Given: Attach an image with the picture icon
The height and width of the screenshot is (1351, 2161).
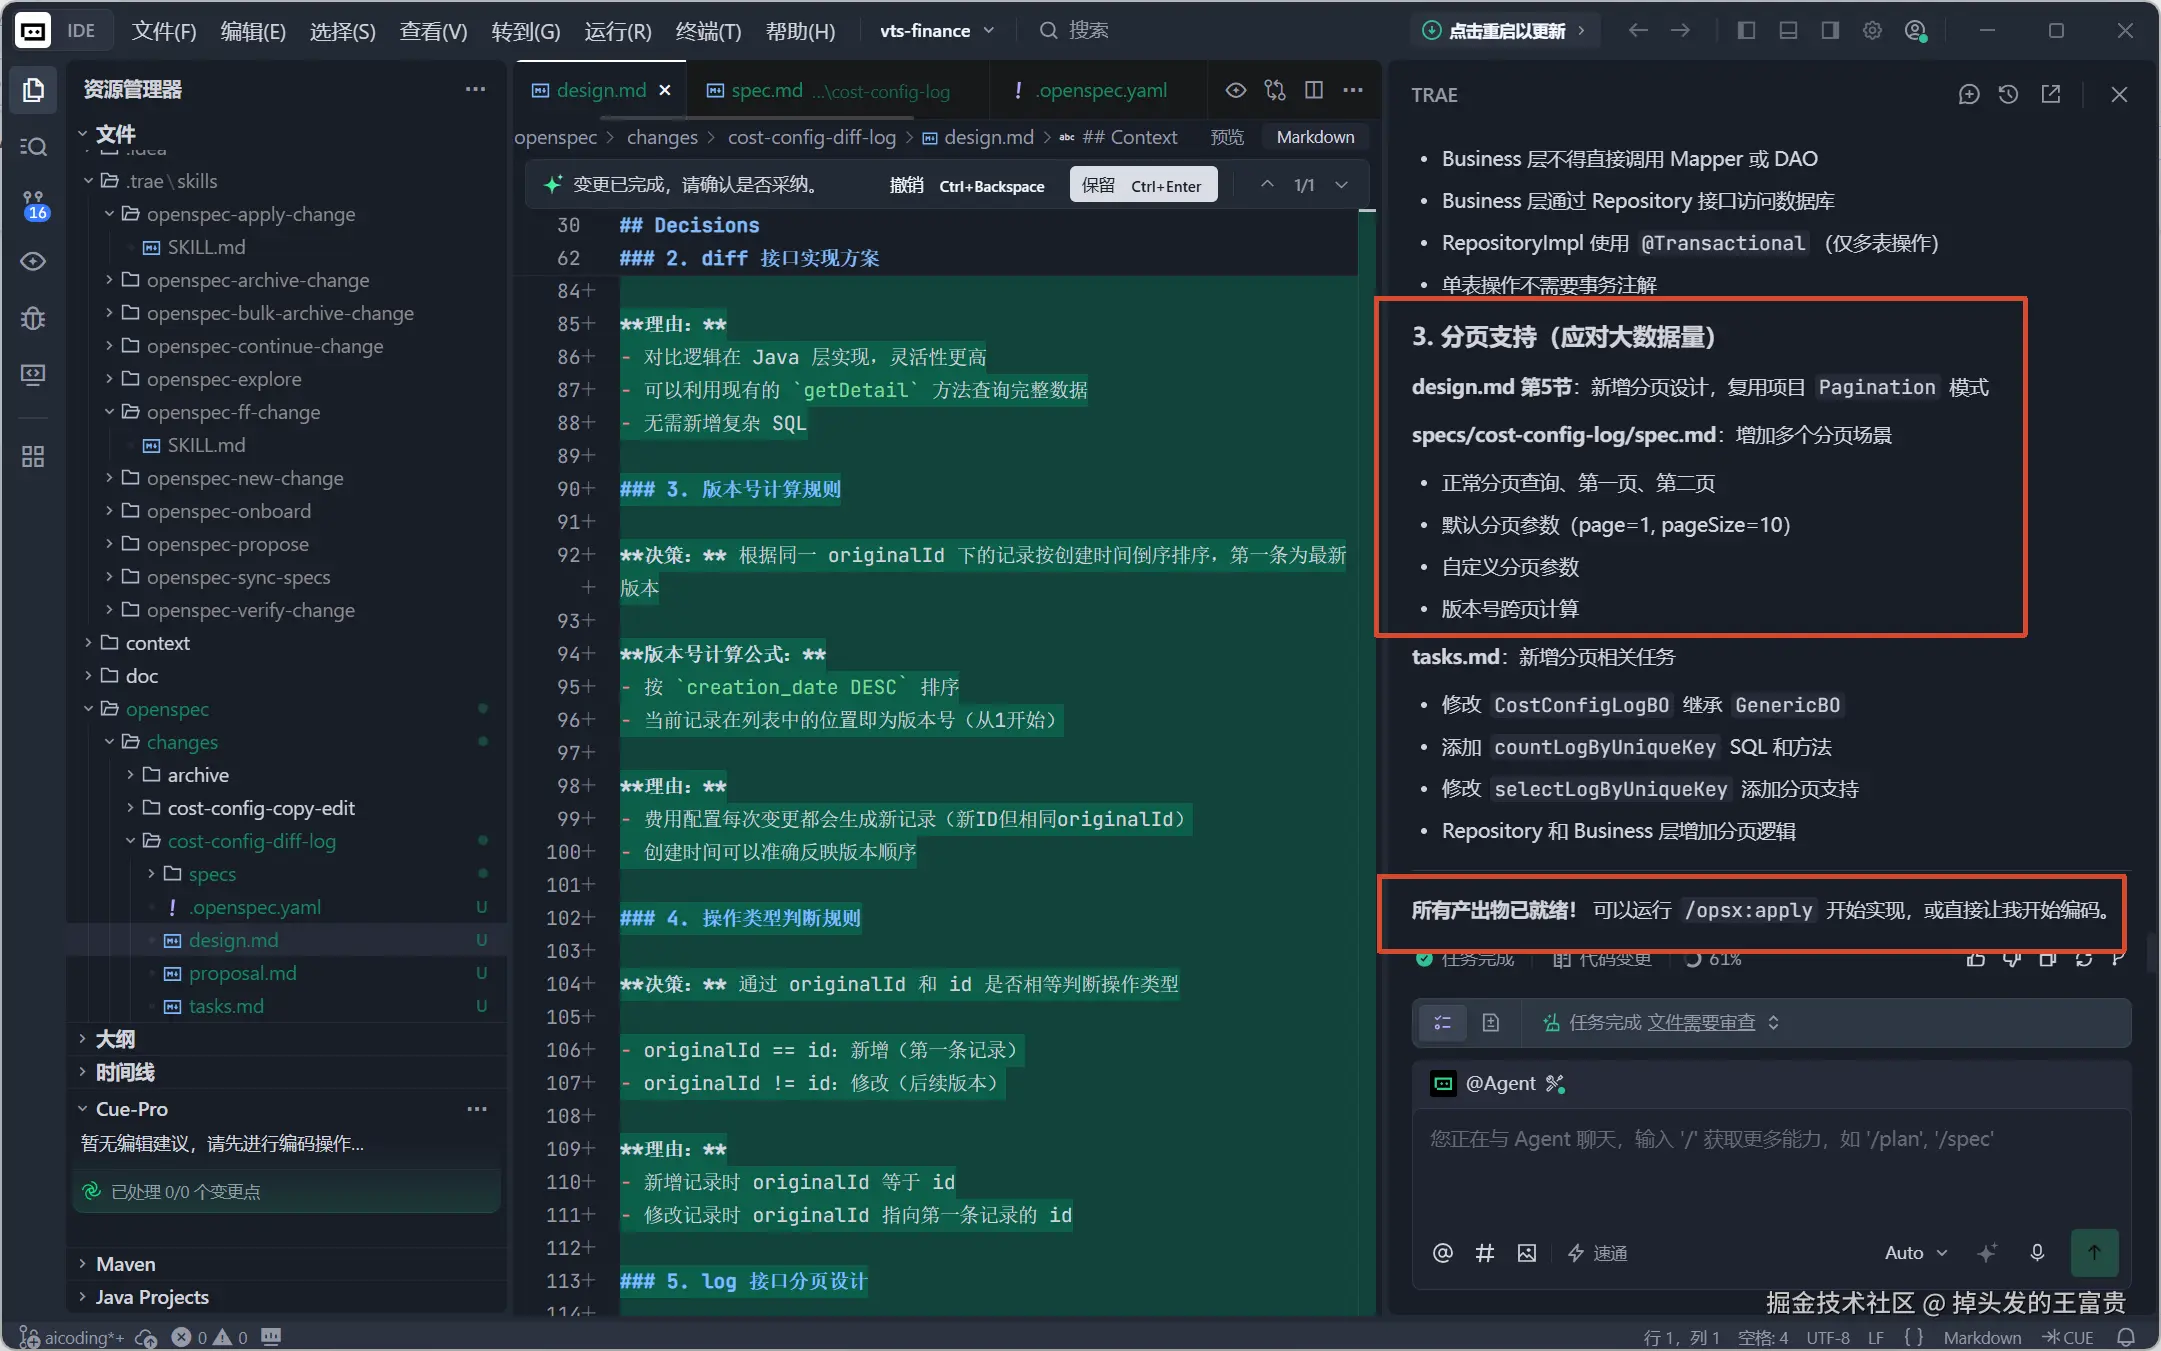Looking at the screenshot, I should (x=1526, y=1253).
